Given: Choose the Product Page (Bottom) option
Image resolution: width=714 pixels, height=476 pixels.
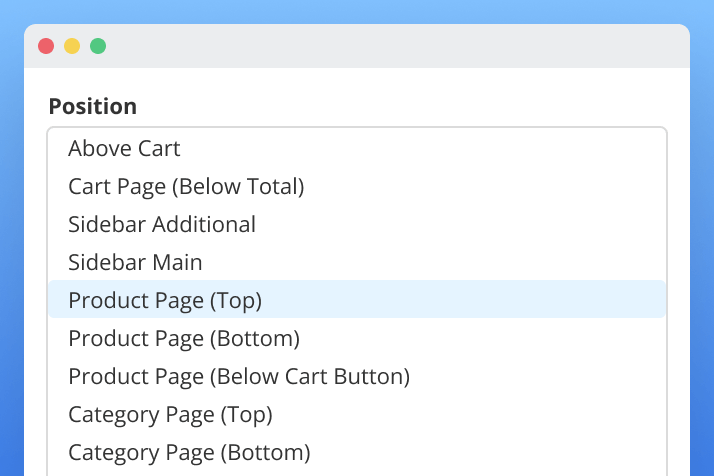Looking at the screenshot, I should (x=184, y=339).
